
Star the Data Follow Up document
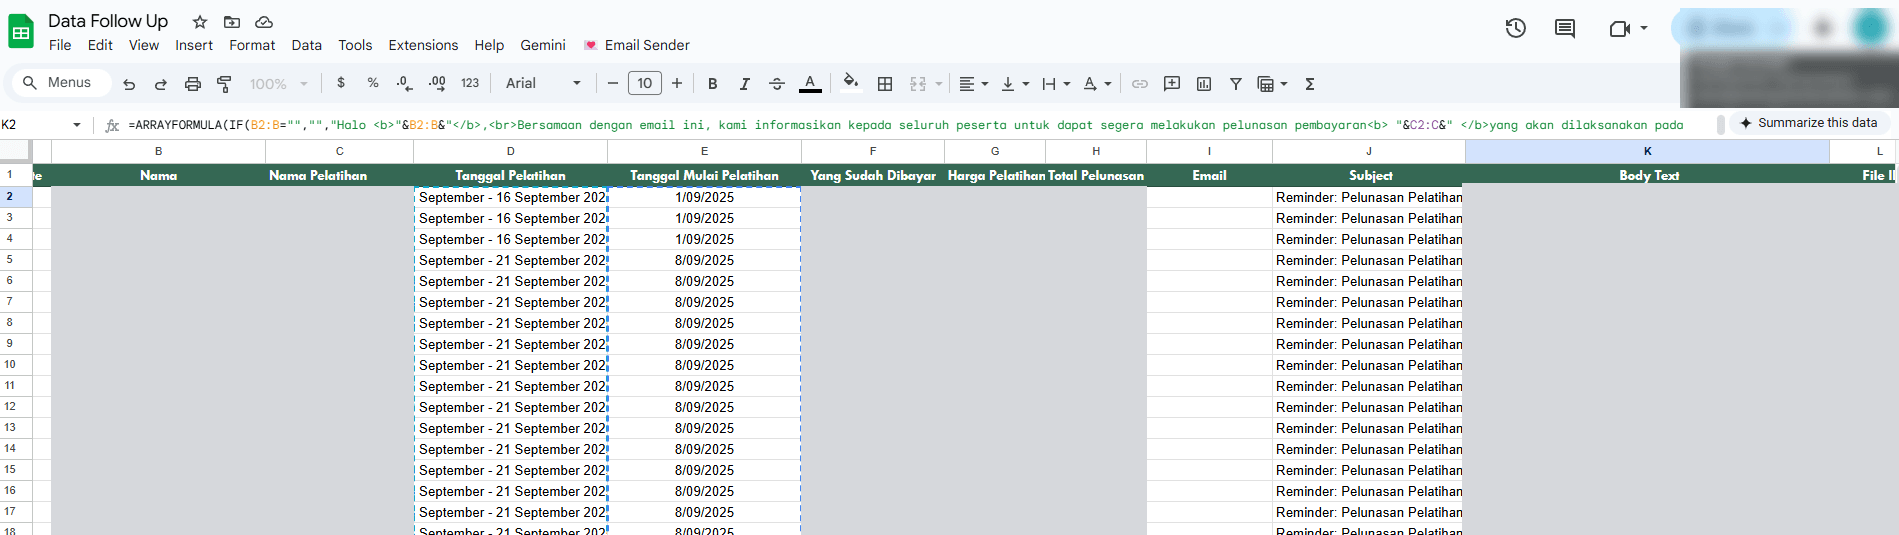[x=200, y=22]
